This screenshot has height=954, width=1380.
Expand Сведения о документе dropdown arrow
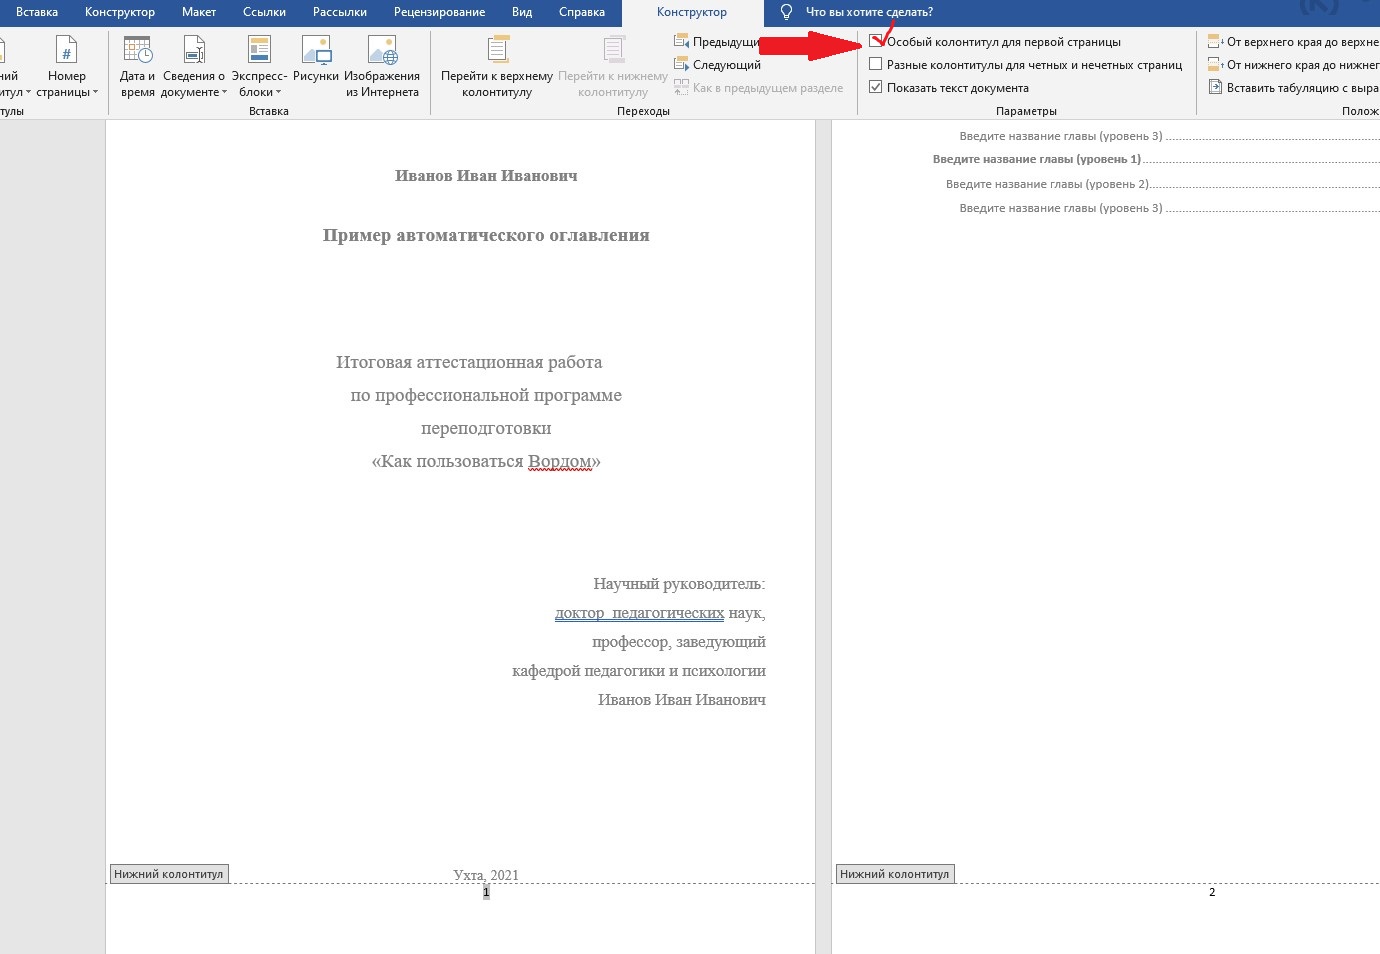(225, 92)
